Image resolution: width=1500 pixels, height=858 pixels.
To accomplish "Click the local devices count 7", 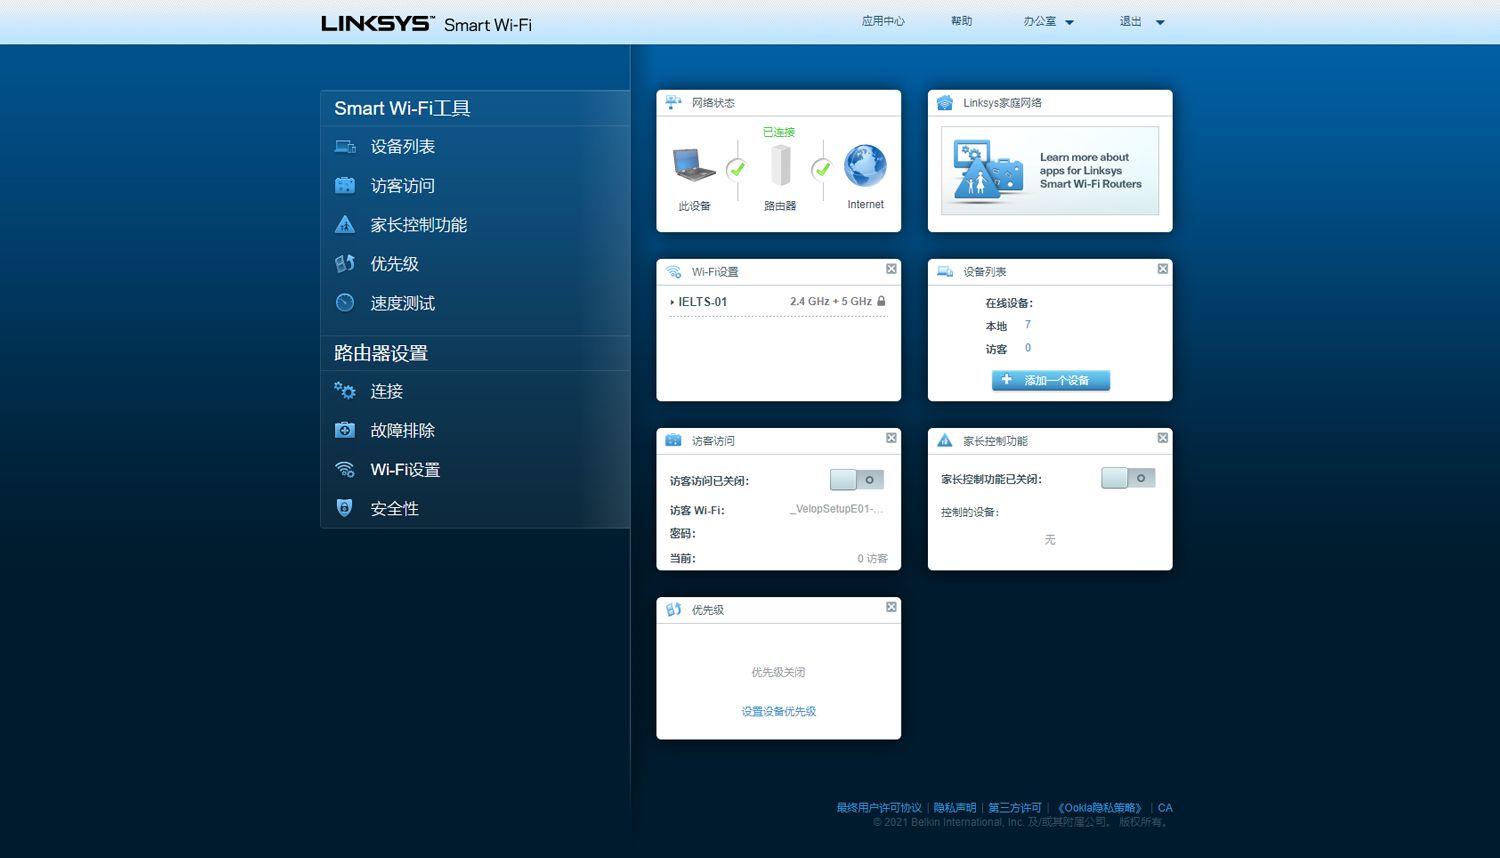I will click(1028, 325).
